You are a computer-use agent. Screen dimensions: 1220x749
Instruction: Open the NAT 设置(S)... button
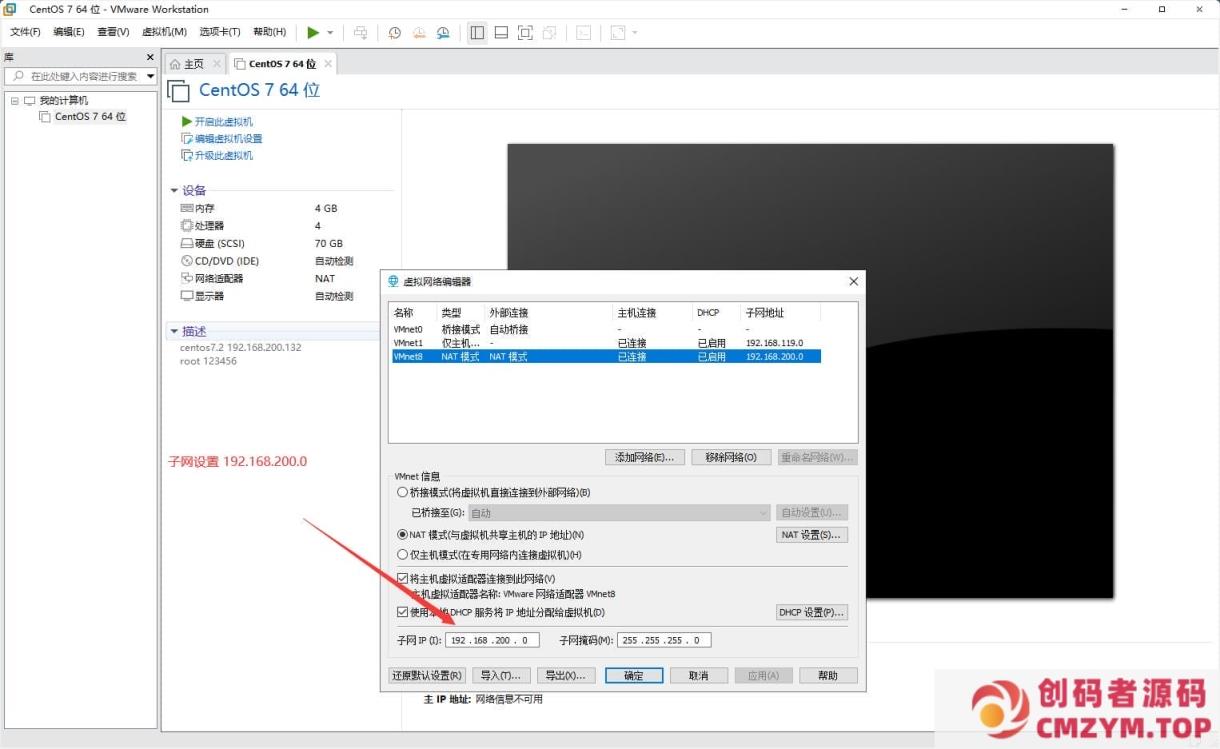click(x=812, y=535)
